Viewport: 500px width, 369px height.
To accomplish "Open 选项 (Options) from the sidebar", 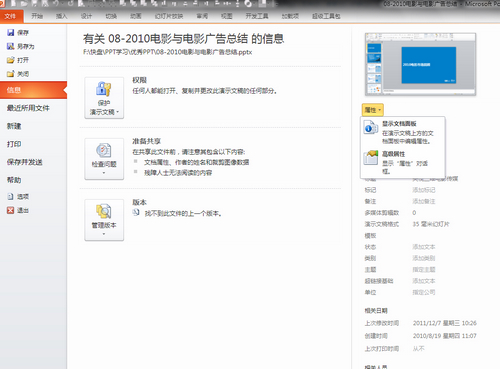I will pyautogui.click(x=18, y=197).
